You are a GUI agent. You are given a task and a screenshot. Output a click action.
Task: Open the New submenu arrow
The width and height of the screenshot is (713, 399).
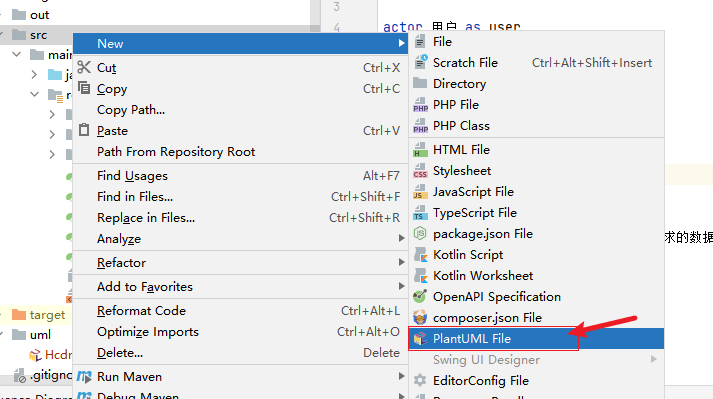point(401,43)
